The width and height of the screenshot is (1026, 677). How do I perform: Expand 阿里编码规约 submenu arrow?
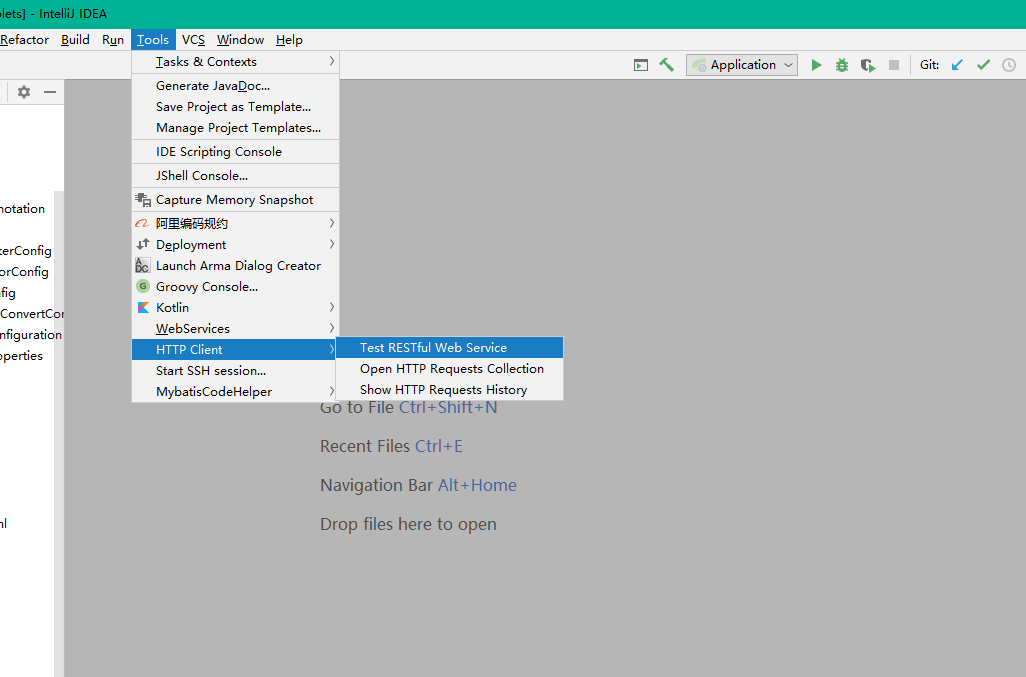[332, 224]
